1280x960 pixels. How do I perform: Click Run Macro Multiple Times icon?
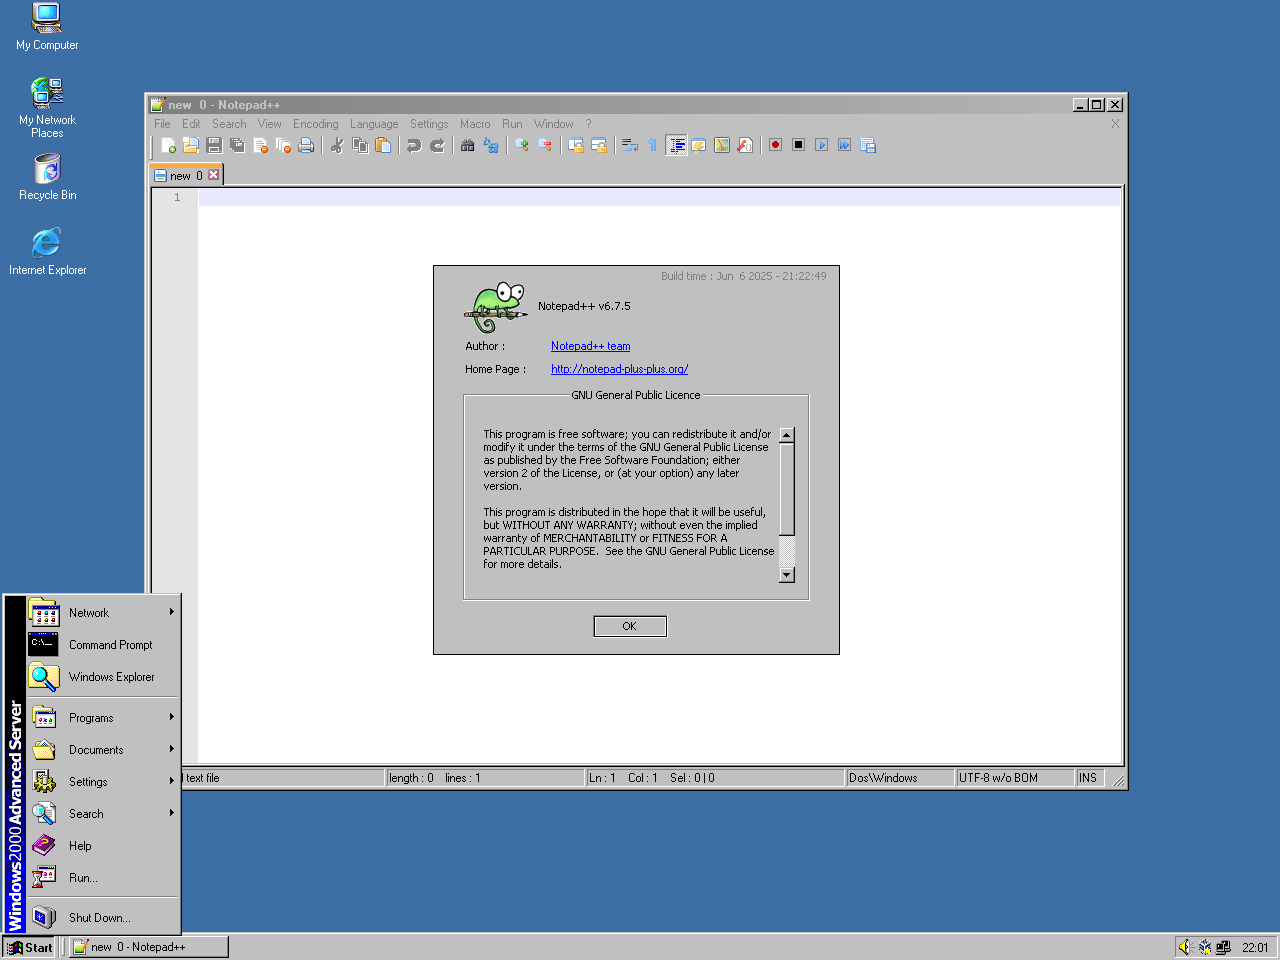coord(844,145)
